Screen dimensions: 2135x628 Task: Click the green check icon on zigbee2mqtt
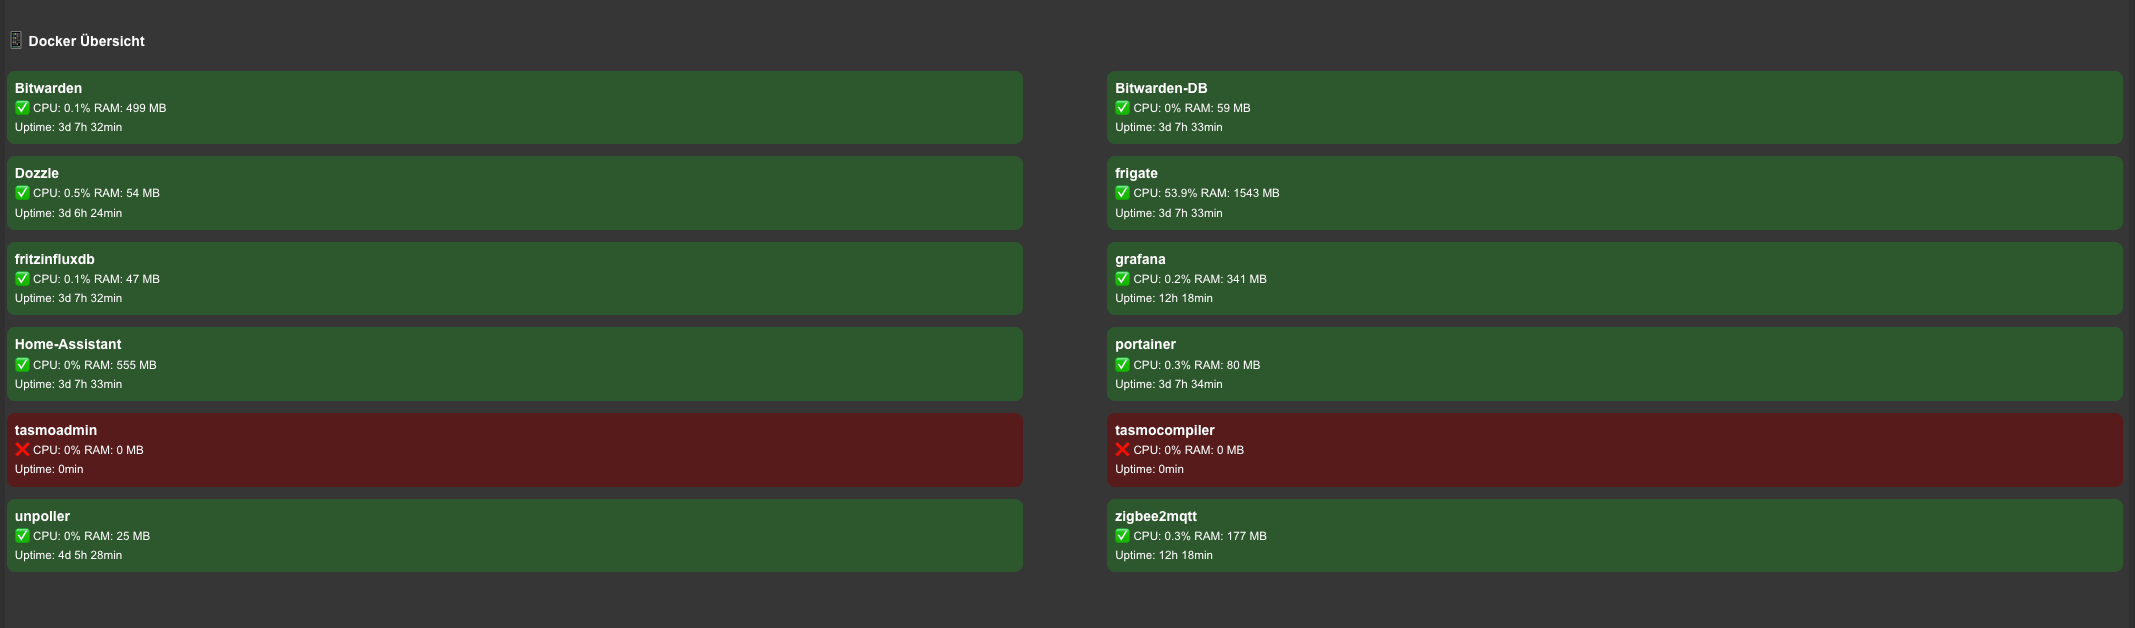pos(1122,536)
